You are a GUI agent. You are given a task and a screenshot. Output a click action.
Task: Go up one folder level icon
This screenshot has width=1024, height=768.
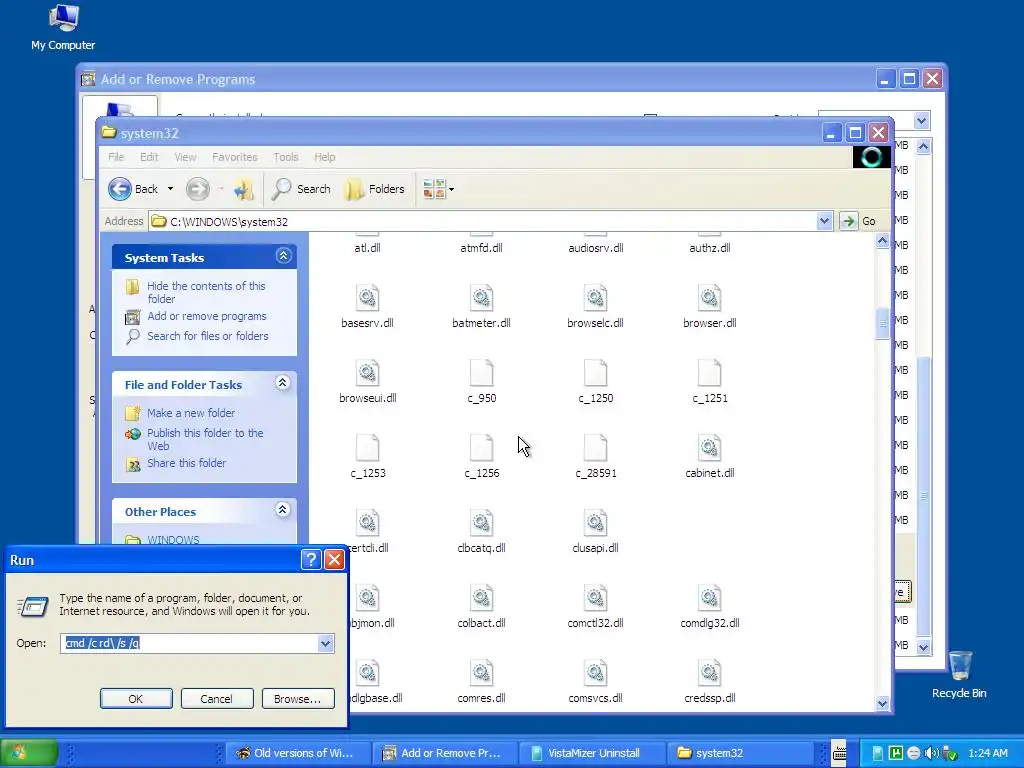[x=244, y=189]
